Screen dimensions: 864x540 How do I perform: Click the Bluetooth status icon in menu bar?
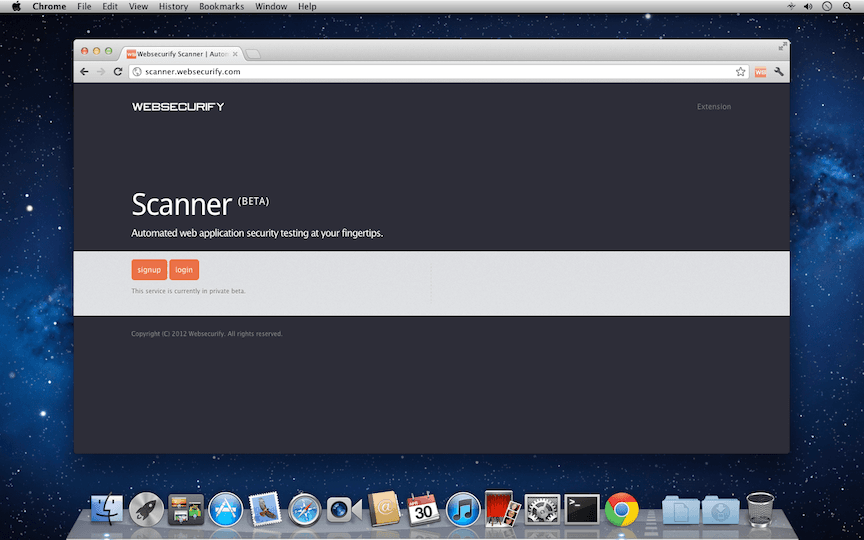(x=791, y=7)
